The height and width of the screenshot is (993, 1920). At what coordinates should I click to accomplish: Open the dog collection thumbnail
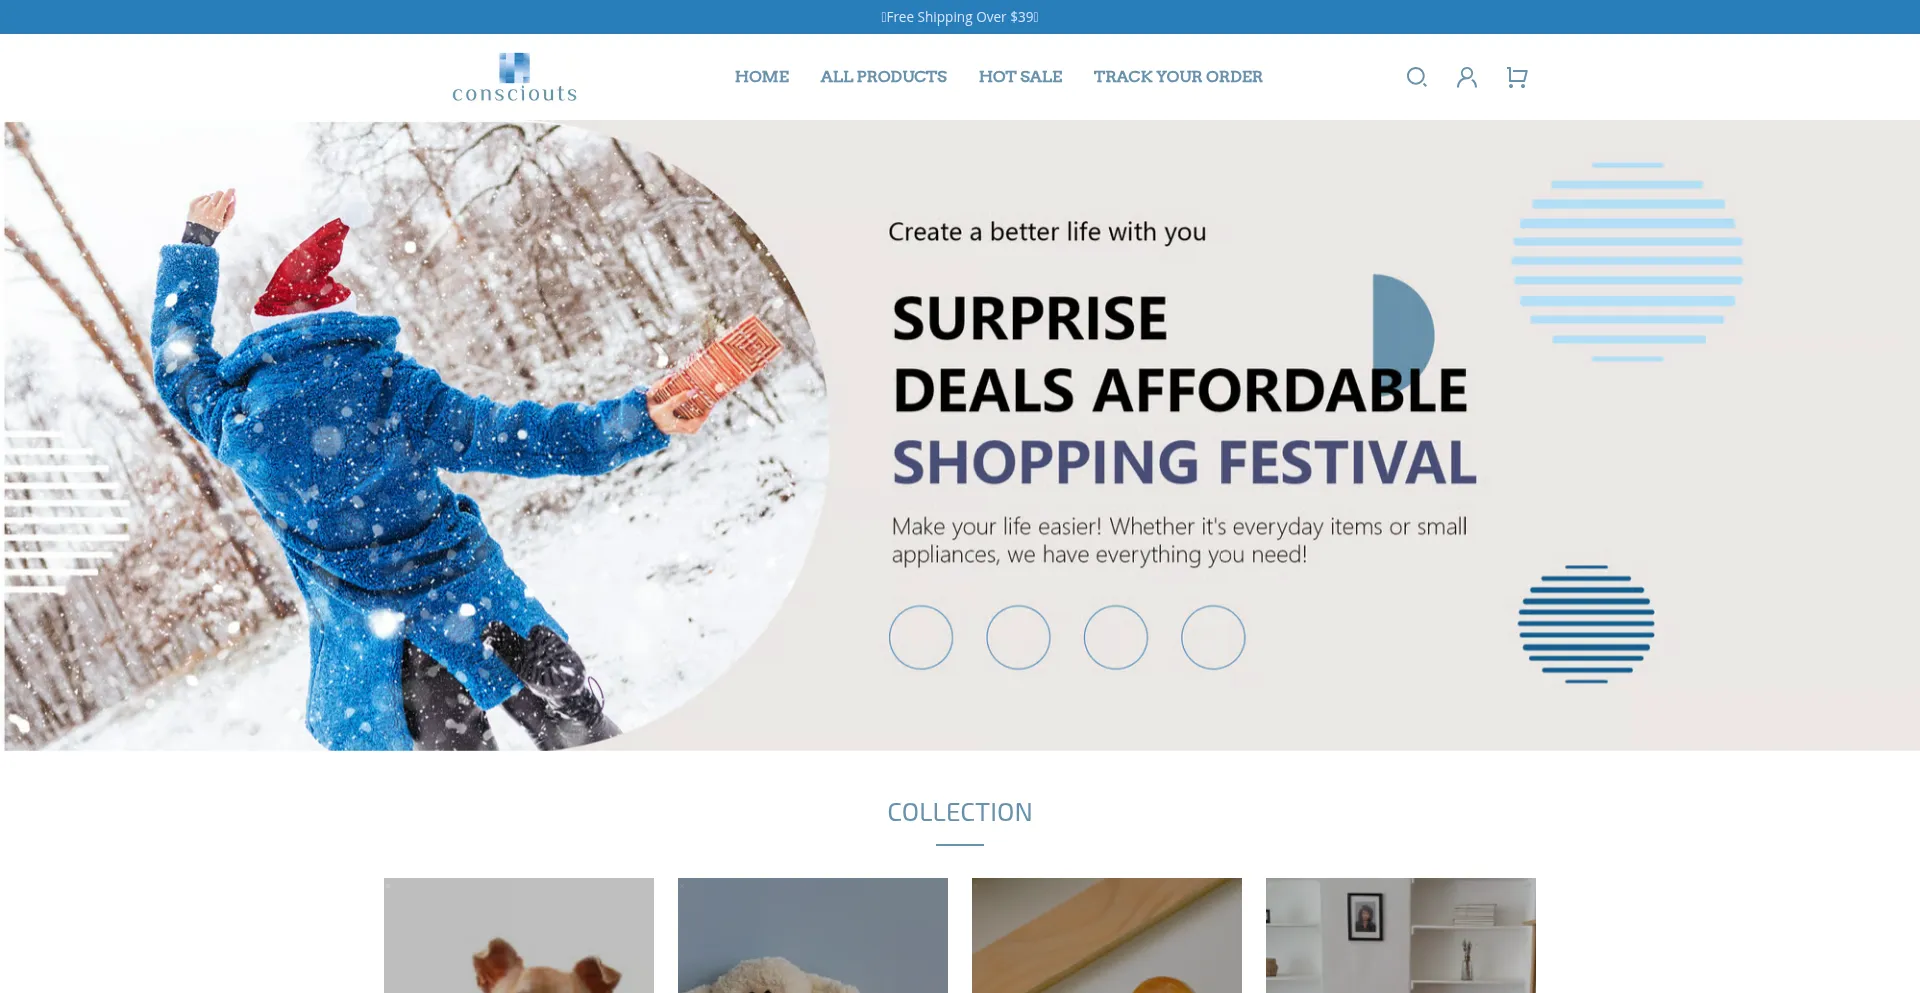[x=519, y=935]
